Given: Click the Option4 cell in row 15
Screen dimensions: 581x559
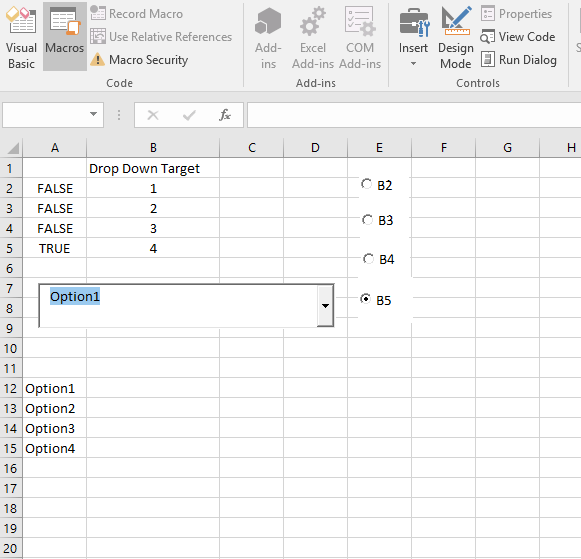Looking at the screenshot, I should point(55,449).
